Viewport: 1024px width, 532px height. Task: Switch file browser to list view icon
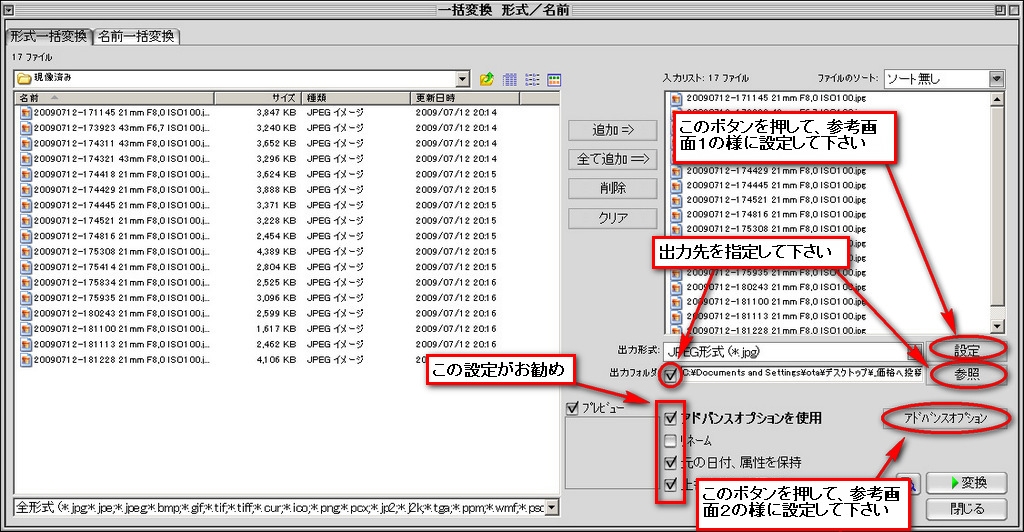[x=532, y=80]
